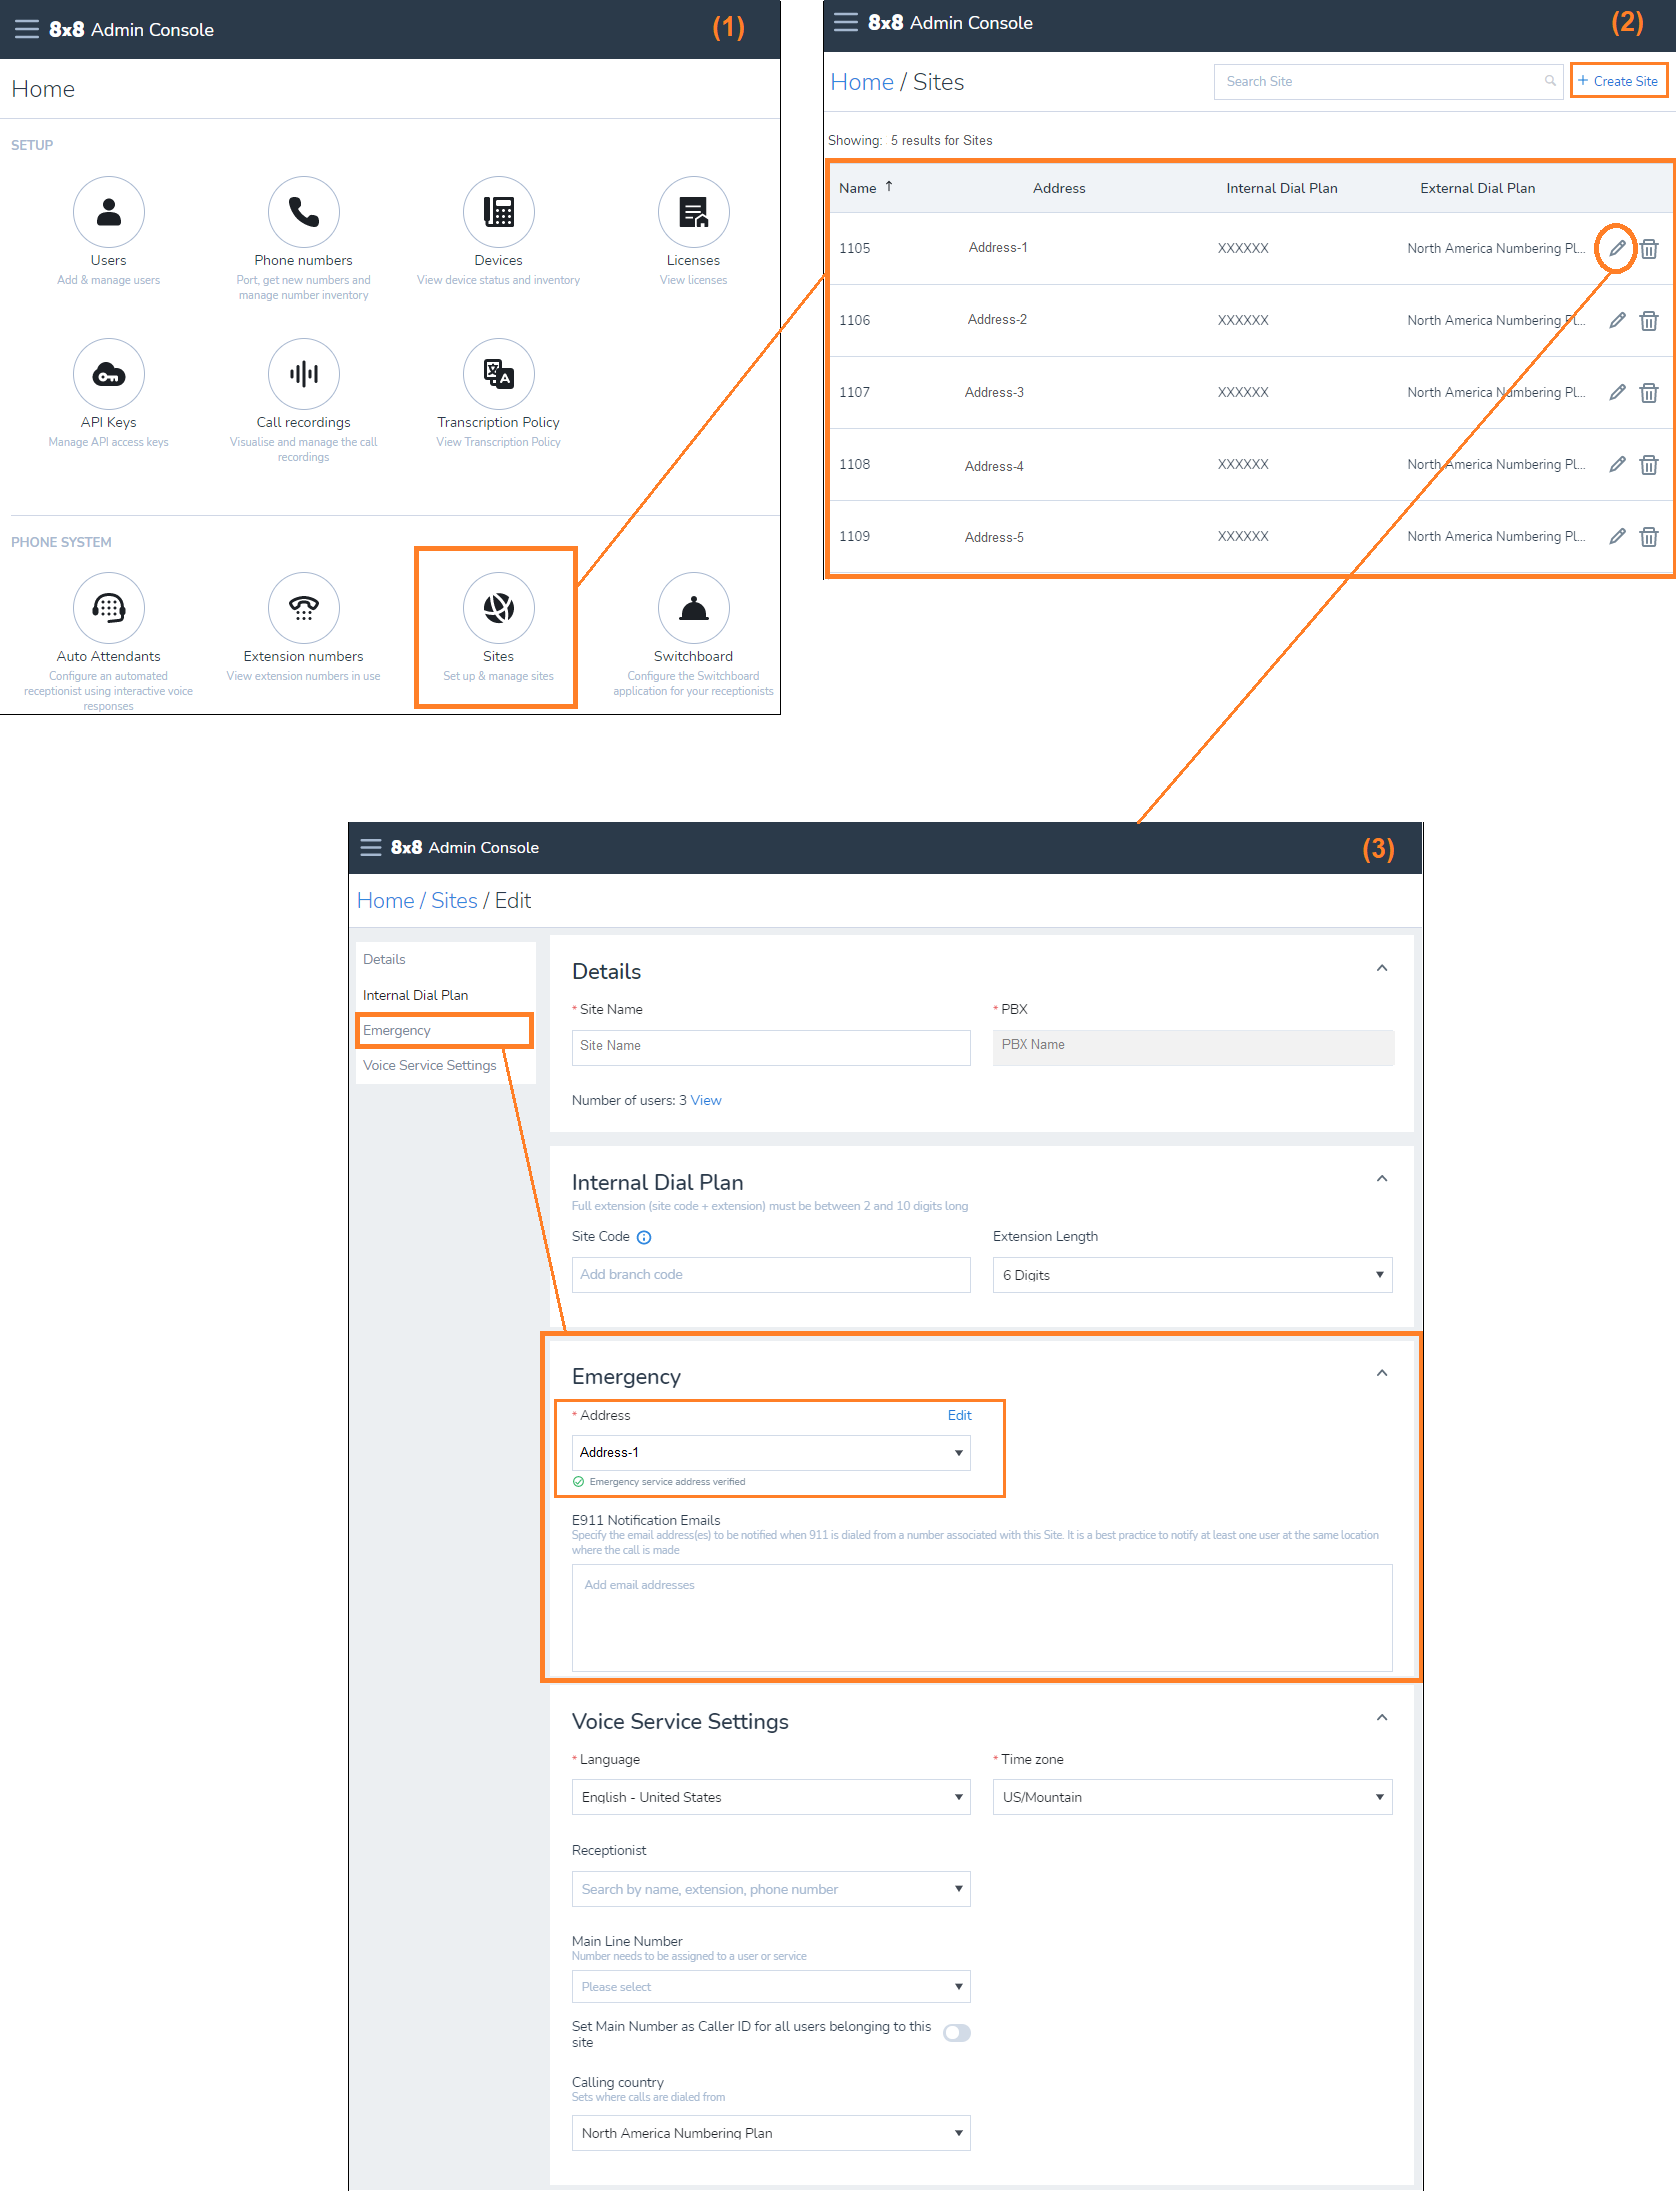The height and width of the screenshot is (2191, 1676).
Task: Open the API Keys icon
Action: pos(108,374)
